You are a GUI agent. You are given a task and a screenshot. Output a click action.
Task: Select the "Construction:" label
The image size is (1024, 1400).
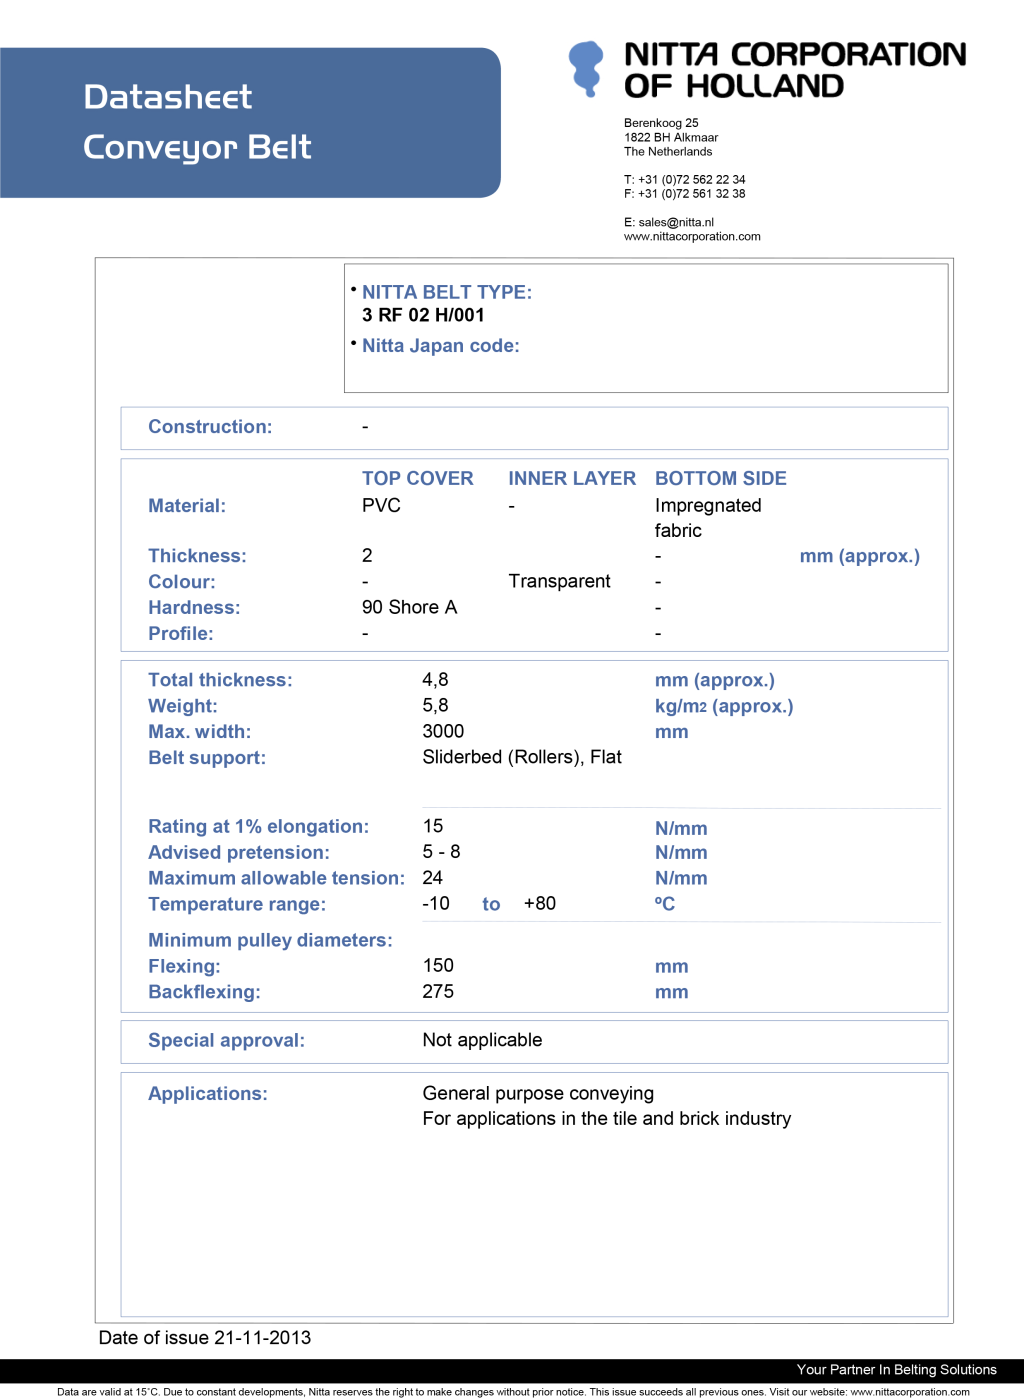coord(210,427)
